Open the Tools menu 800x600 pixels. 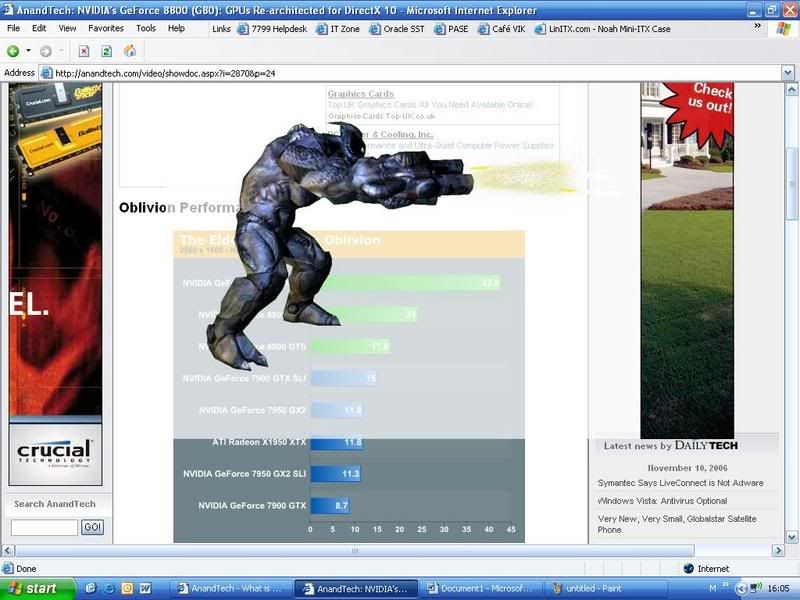pos(146,29)
